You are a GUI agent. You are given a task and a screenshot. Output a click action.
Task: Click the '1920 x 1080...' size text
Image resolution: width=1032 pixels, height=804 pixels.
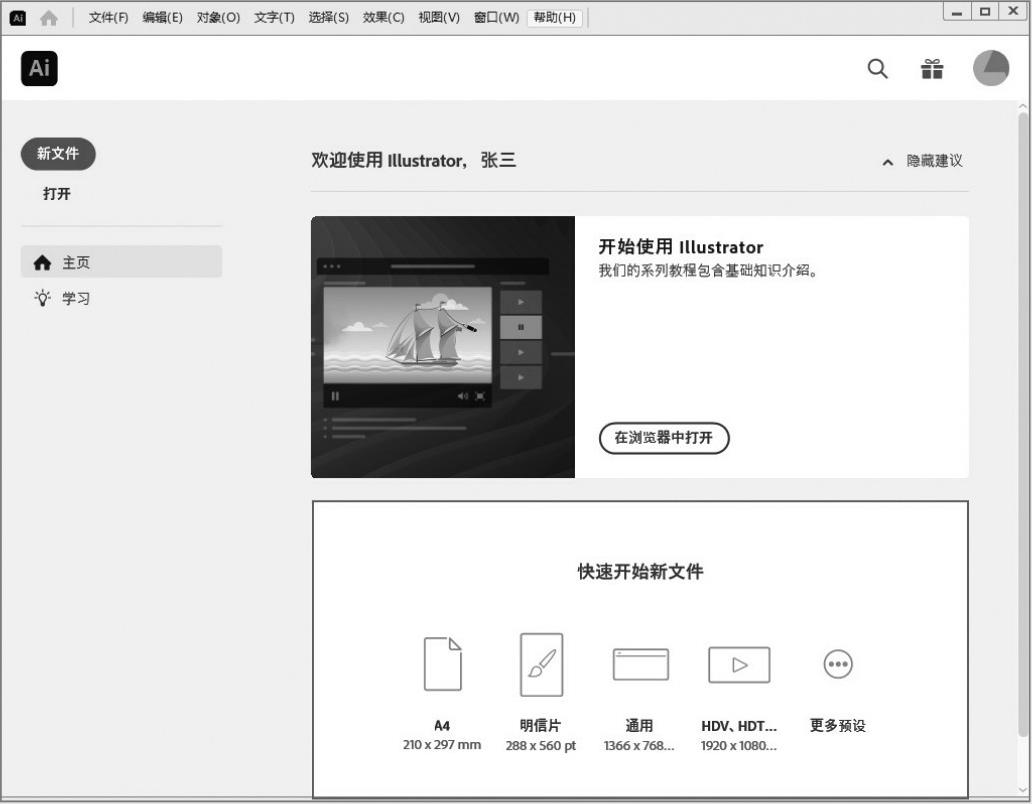coord(739,745)
